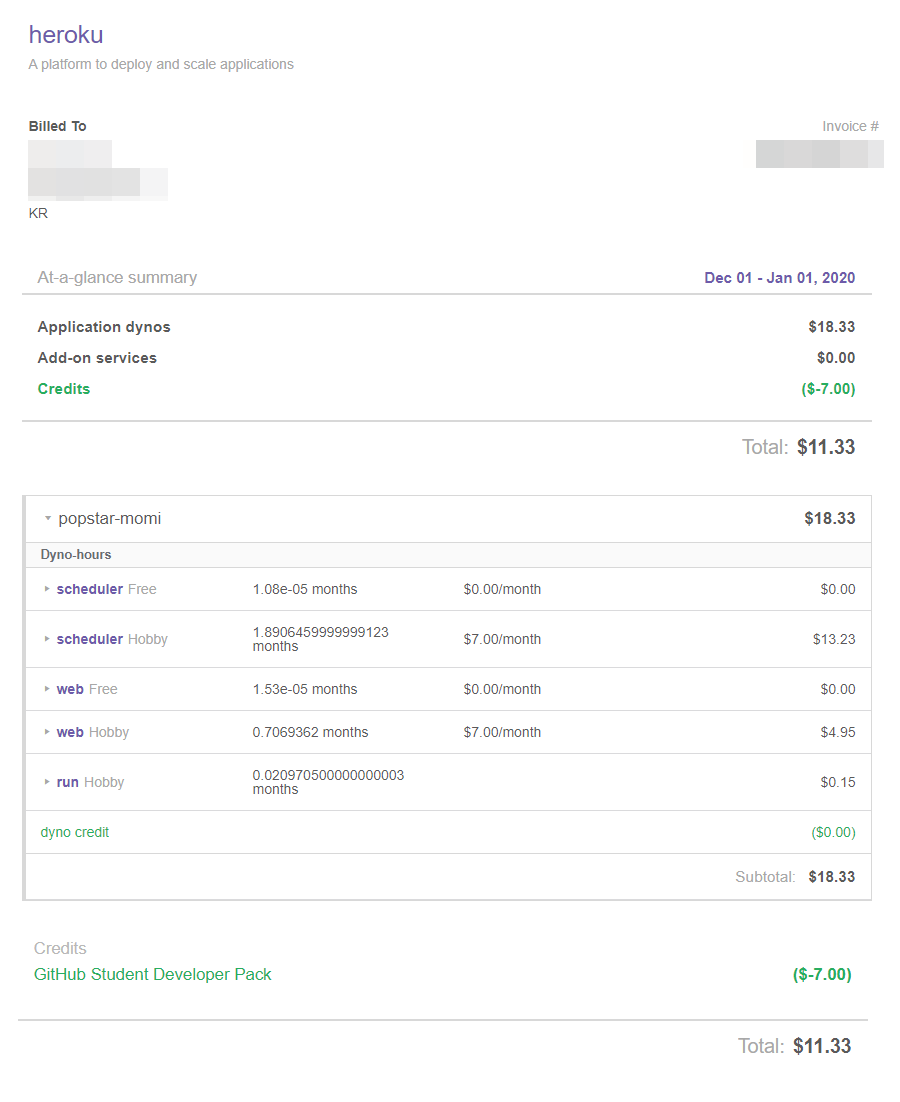This screenshot has height=1102, width=900.
Task: Click the At-a-glance summary heading
Action: [117, 278]
